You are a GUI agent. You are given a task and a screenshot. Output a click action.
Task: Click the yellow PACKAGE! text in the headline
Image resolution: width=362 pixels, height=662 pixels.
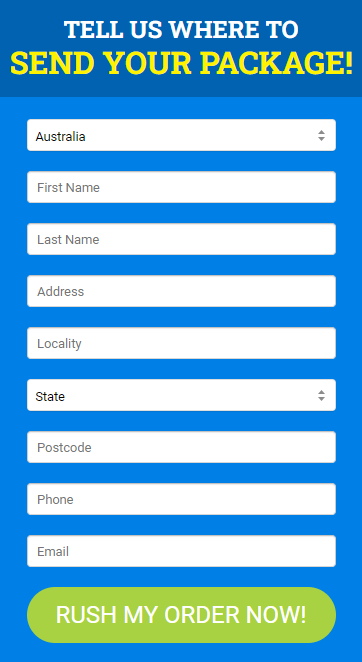pos(277,63)
